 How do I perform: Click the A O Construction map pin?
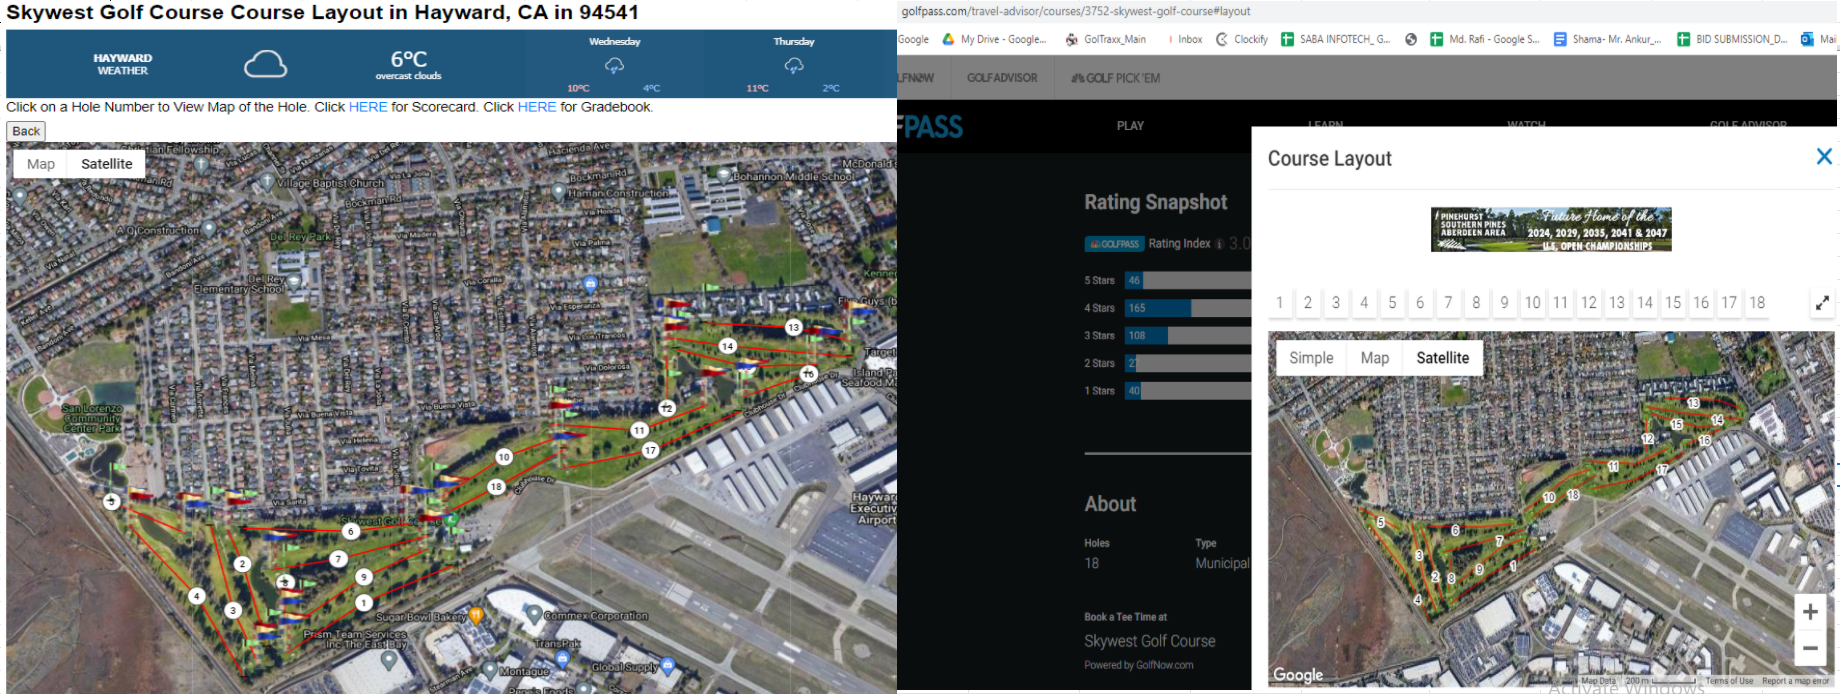(x=209, y=228)
